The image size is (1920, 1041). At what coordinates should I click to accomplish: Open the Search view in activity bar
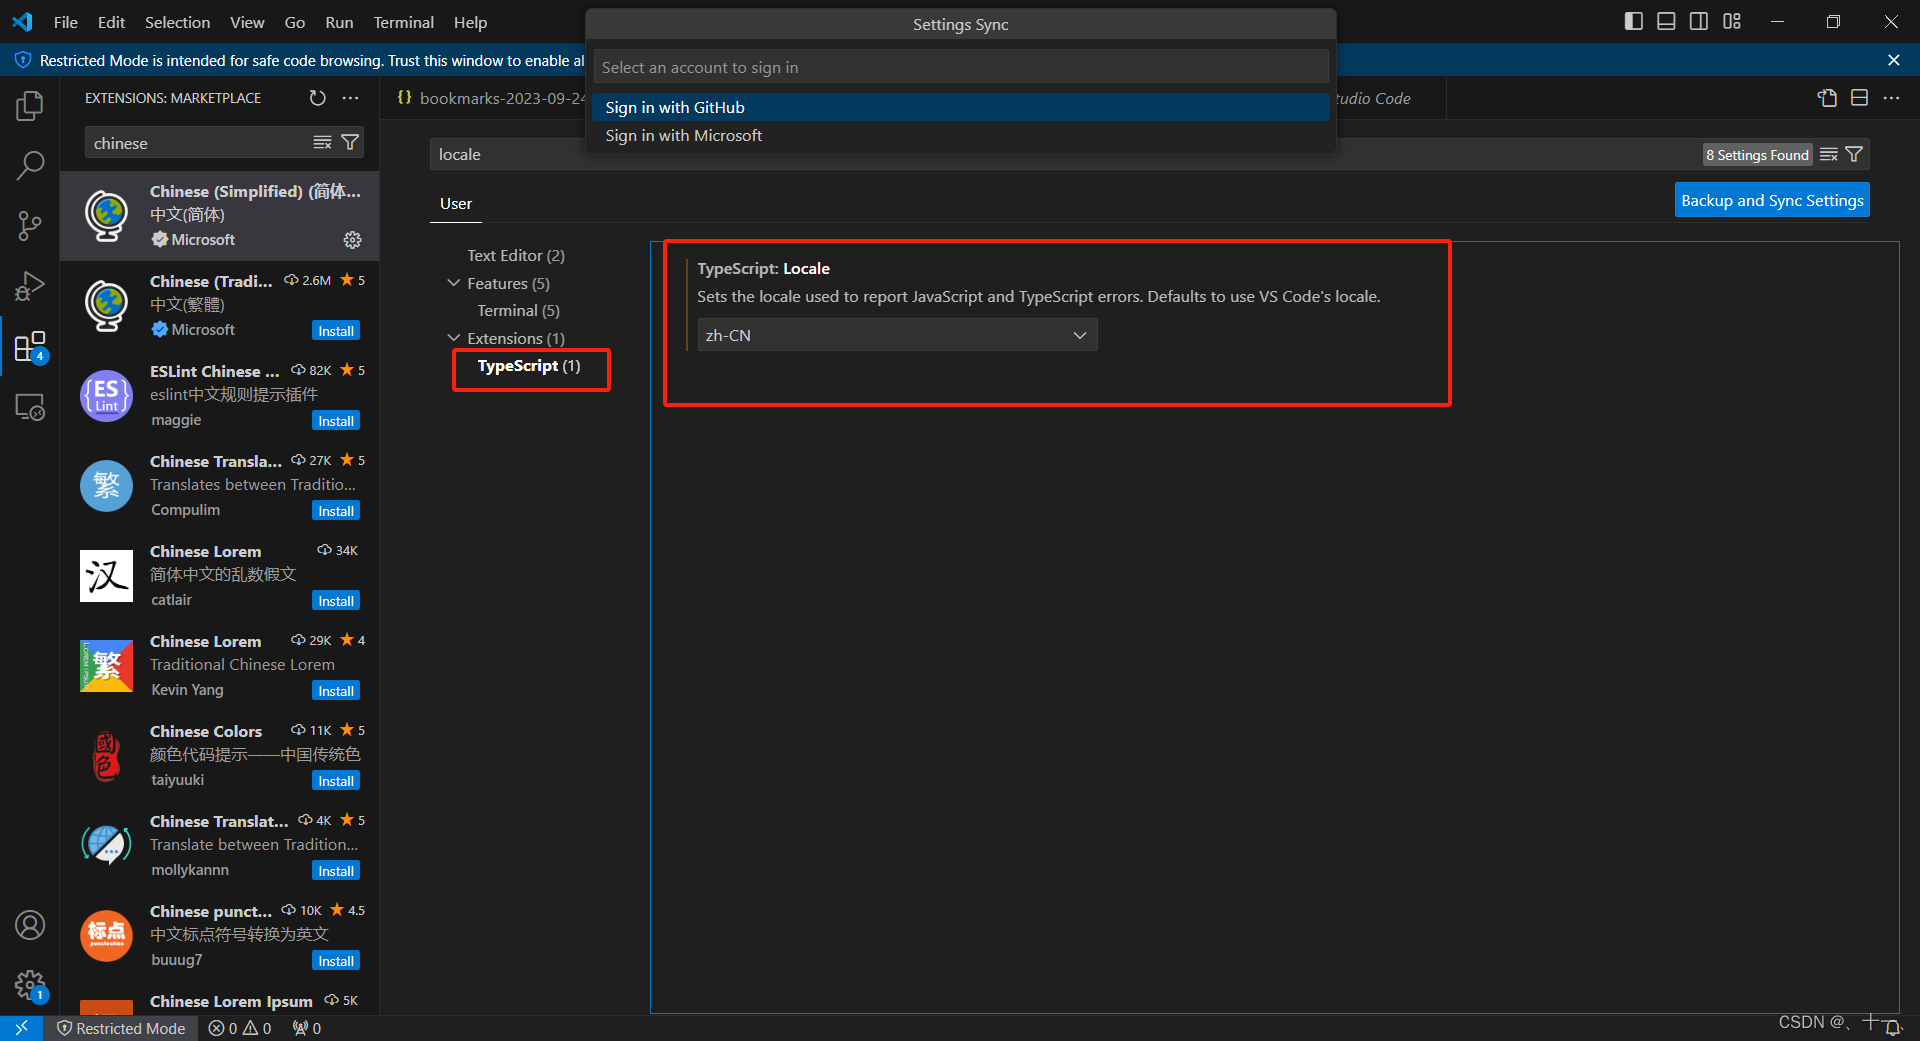(x=30, y=165)
